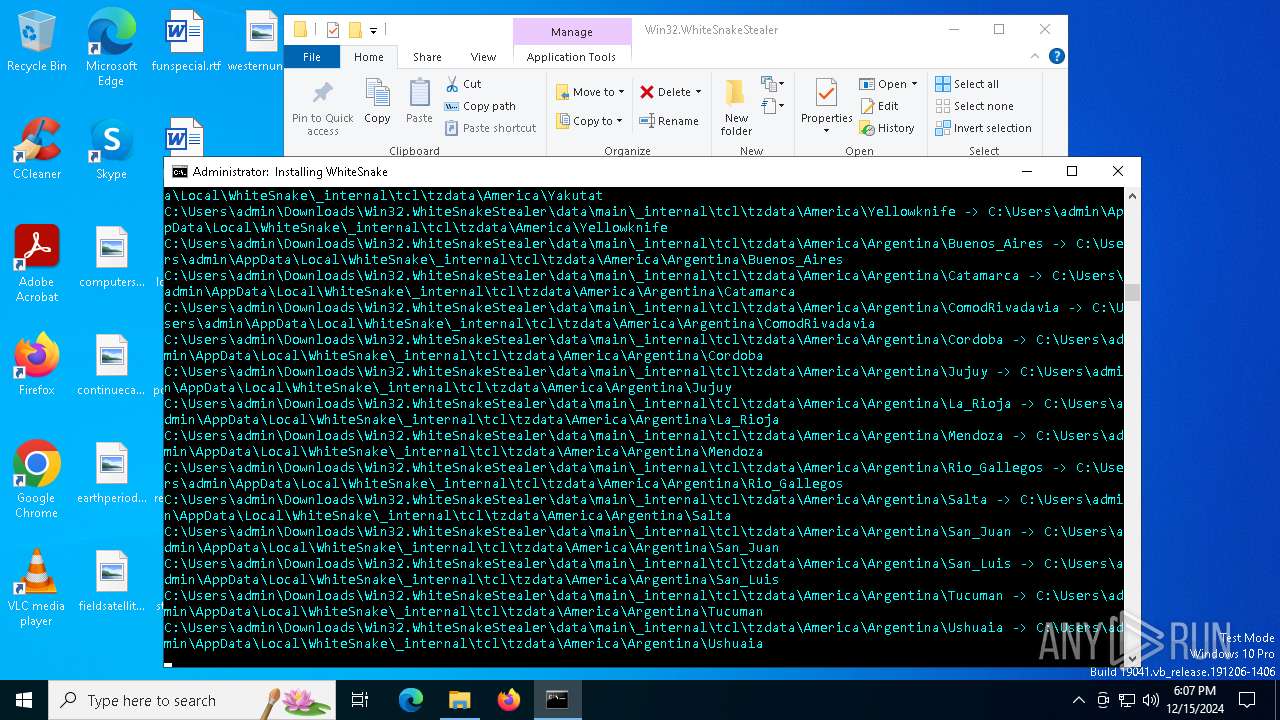Click the Paste icon in ribbon
The width and height of the screenshot is (1280, 720).
(x=419, y=101)
